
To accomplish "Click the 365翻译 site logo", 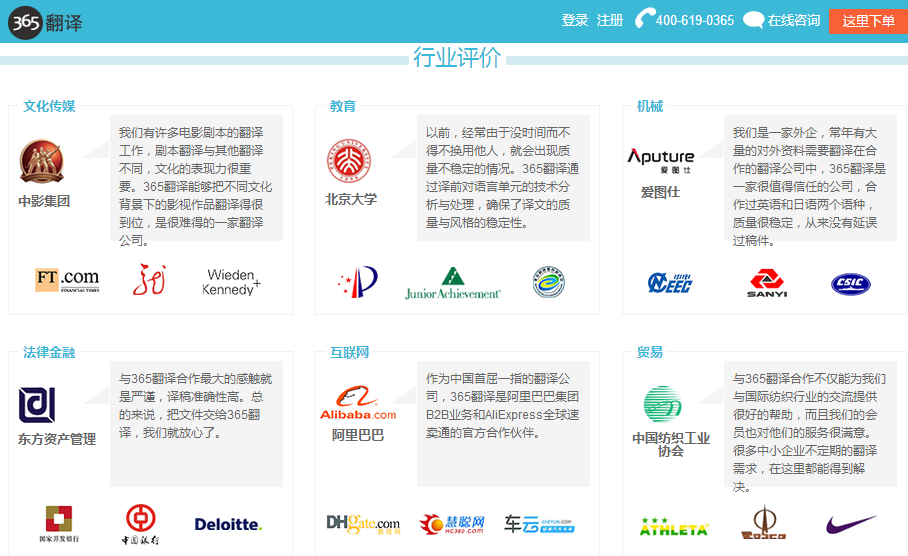I will 45,23.
